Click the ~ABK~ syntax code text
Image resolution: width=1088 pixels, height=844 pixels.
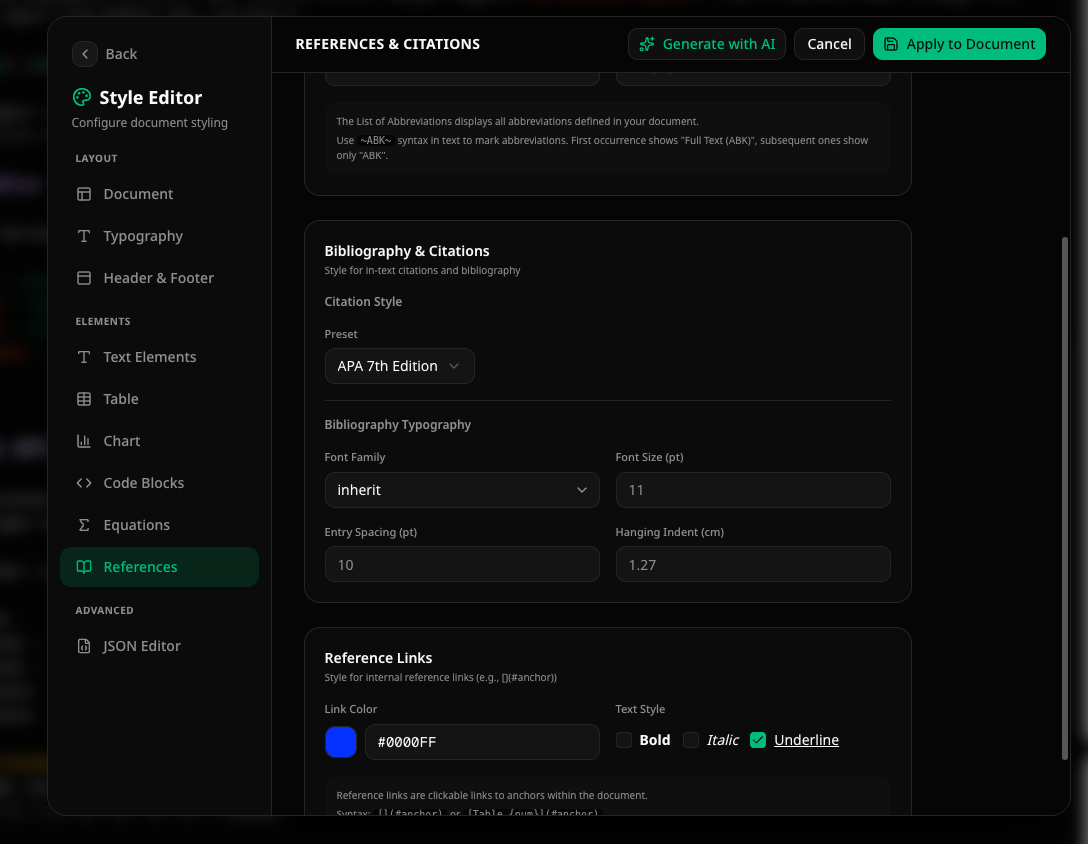[375, 140]
